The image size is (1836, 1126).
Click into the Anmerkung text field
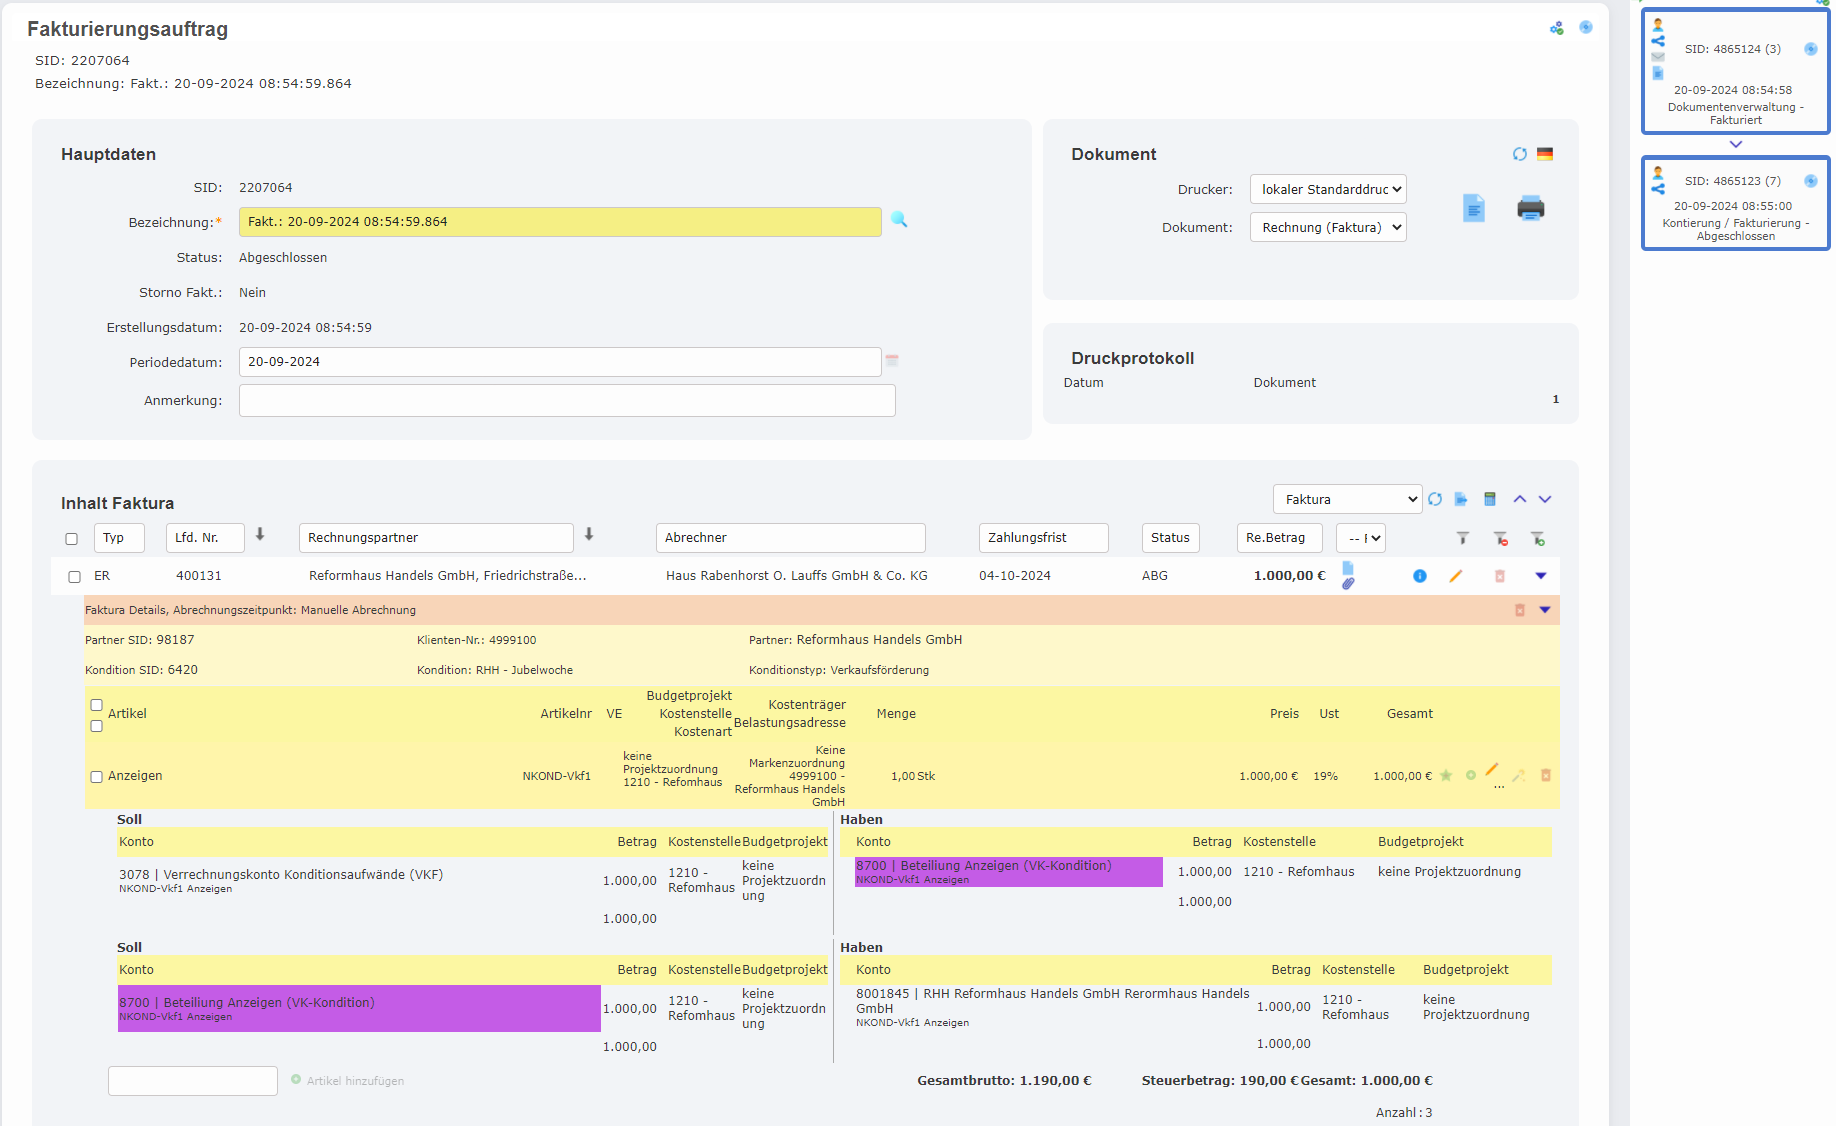(566, 401)
